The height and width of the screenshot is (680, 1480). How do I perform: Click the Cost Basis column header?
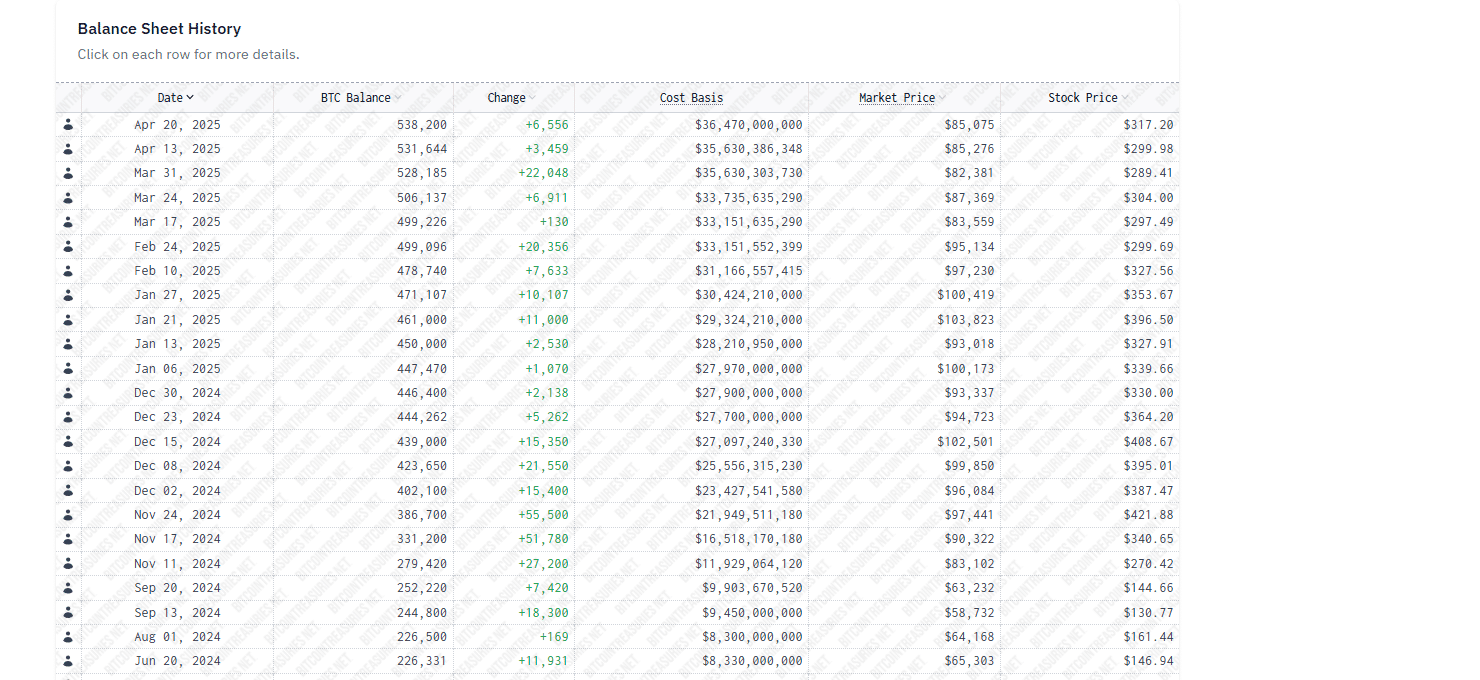(x=691, y=98)
